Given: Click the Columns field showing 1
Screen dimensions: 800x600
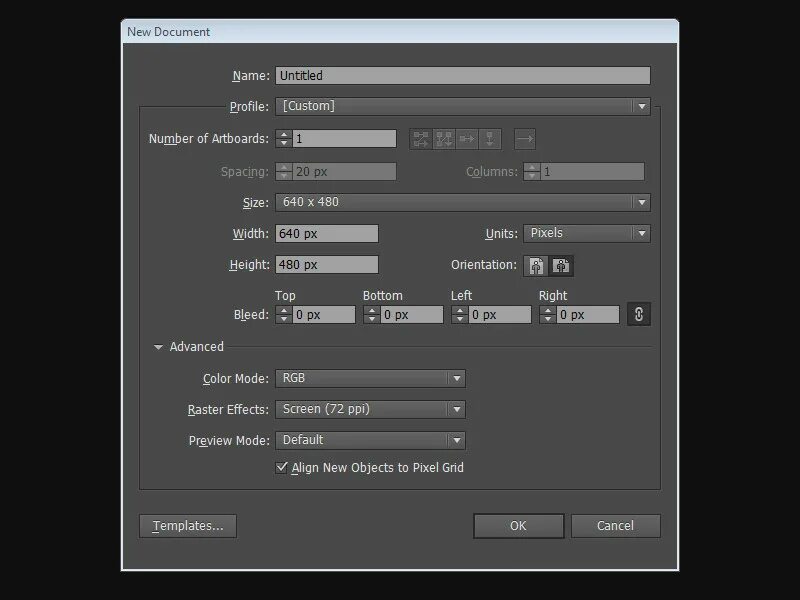Looking at the screenshot, I should click(x=592, y=171).
